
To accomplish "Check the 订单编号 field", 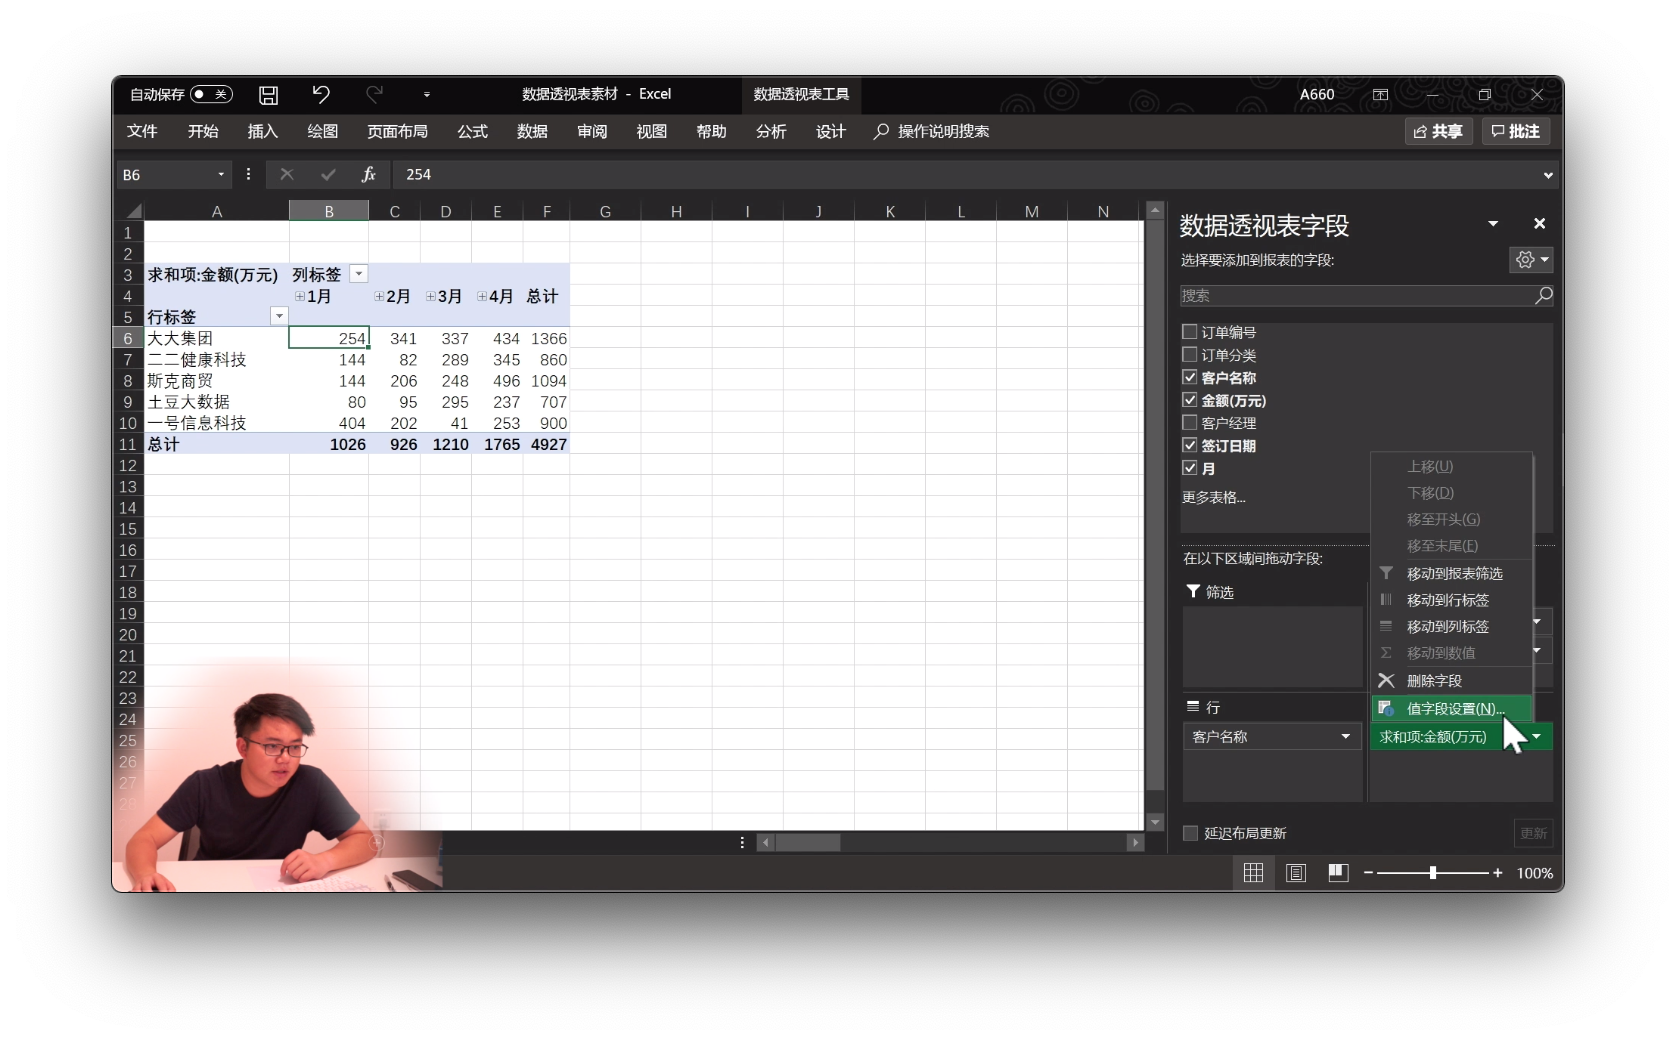I will (1190, 332).
